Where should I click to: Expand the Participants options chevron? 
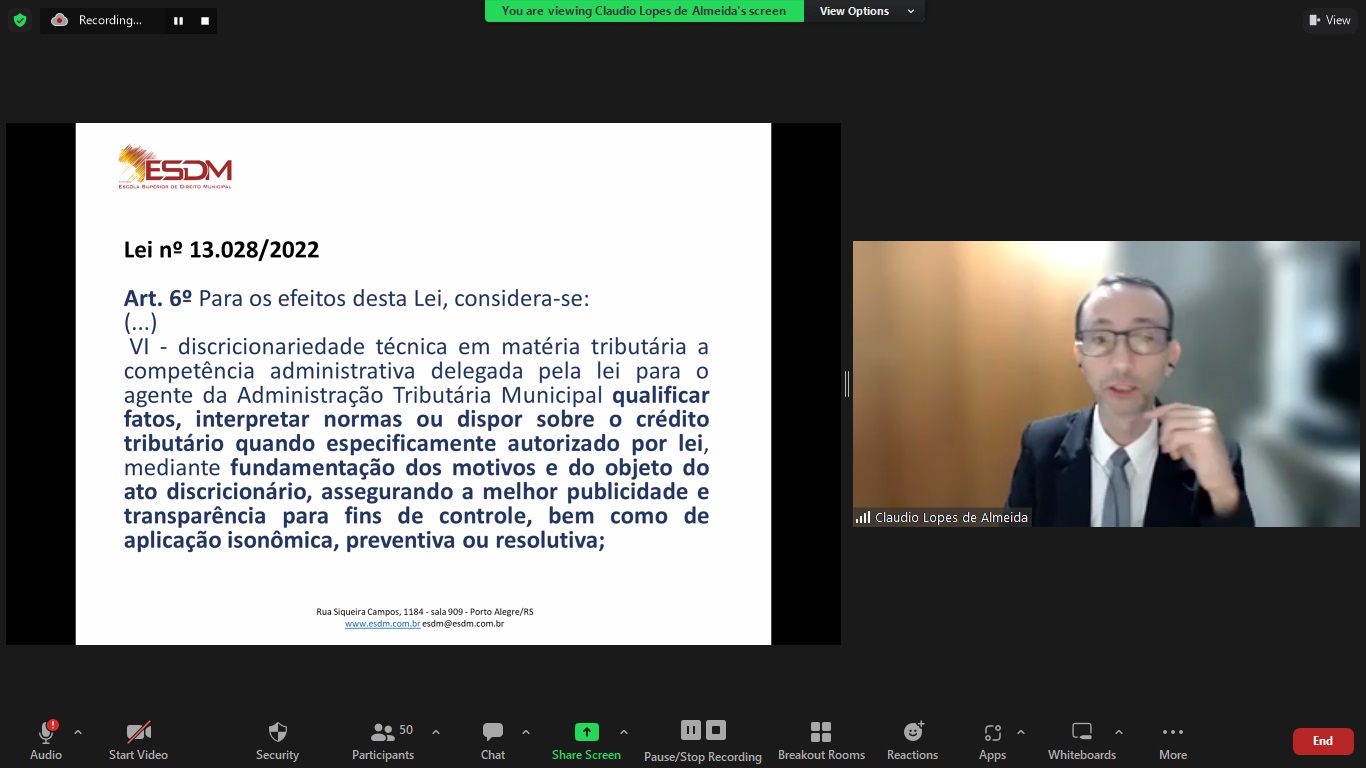[x=436, y=732]
